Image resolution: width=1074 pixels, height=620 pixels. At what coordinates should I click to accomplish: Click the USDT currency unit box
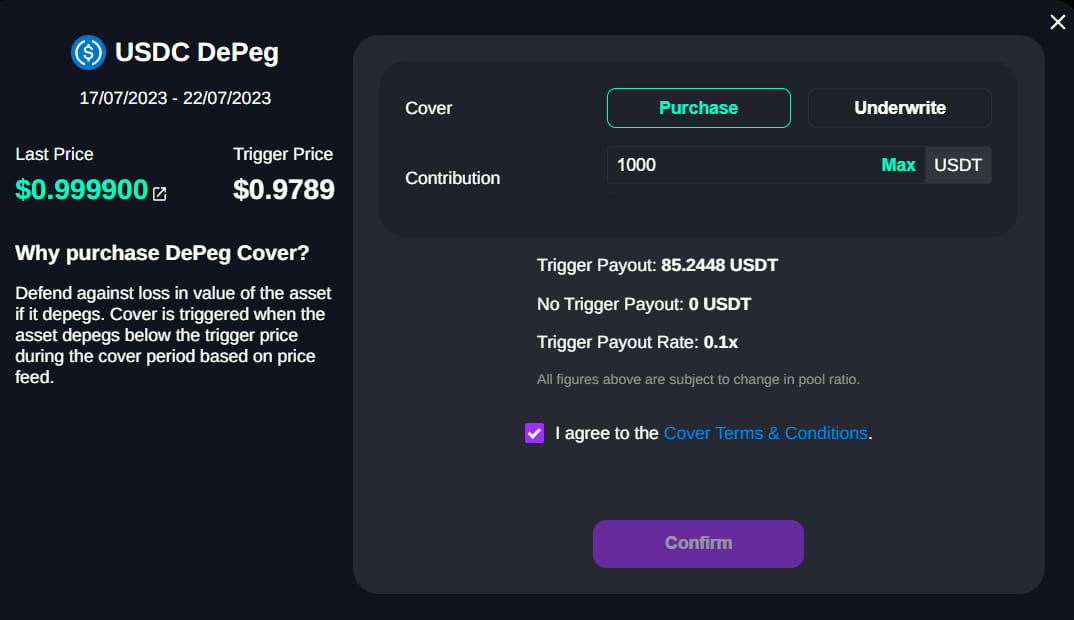[x=958, y=165]
